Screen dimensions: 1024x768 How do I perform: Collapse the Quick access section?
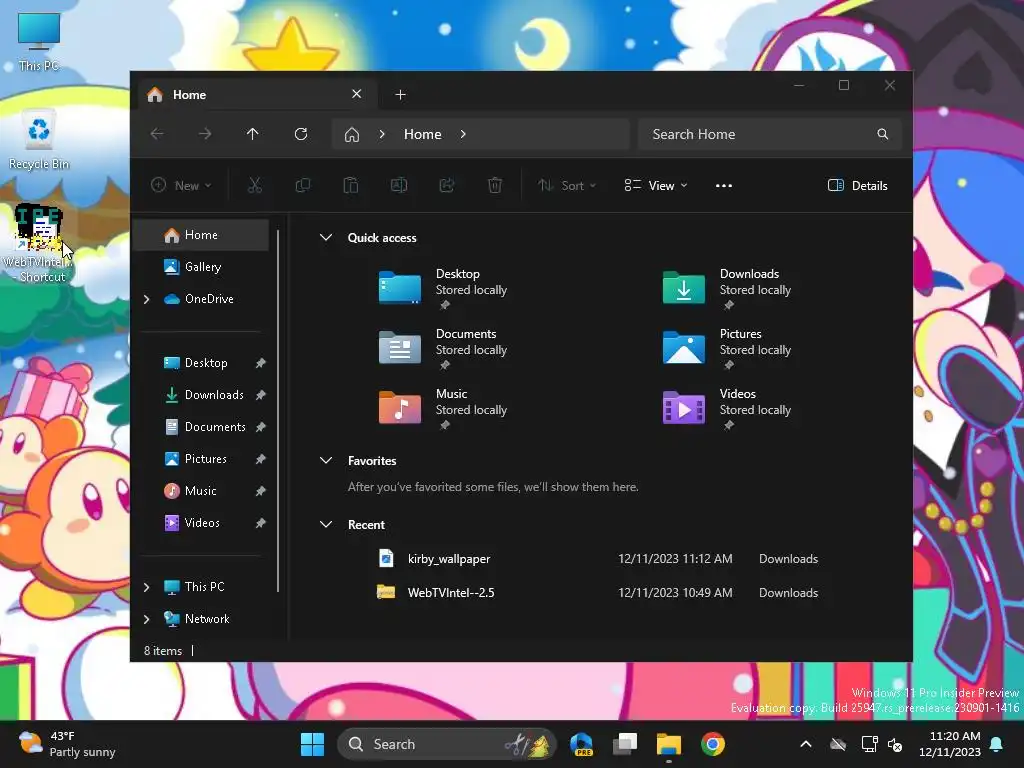[x=326, y=238]
